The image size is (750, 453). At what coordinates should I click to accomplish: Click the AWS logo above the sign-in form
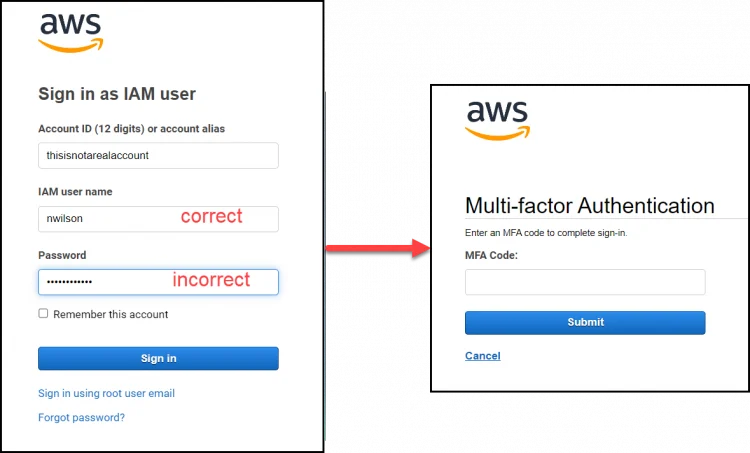click(70, 33)
